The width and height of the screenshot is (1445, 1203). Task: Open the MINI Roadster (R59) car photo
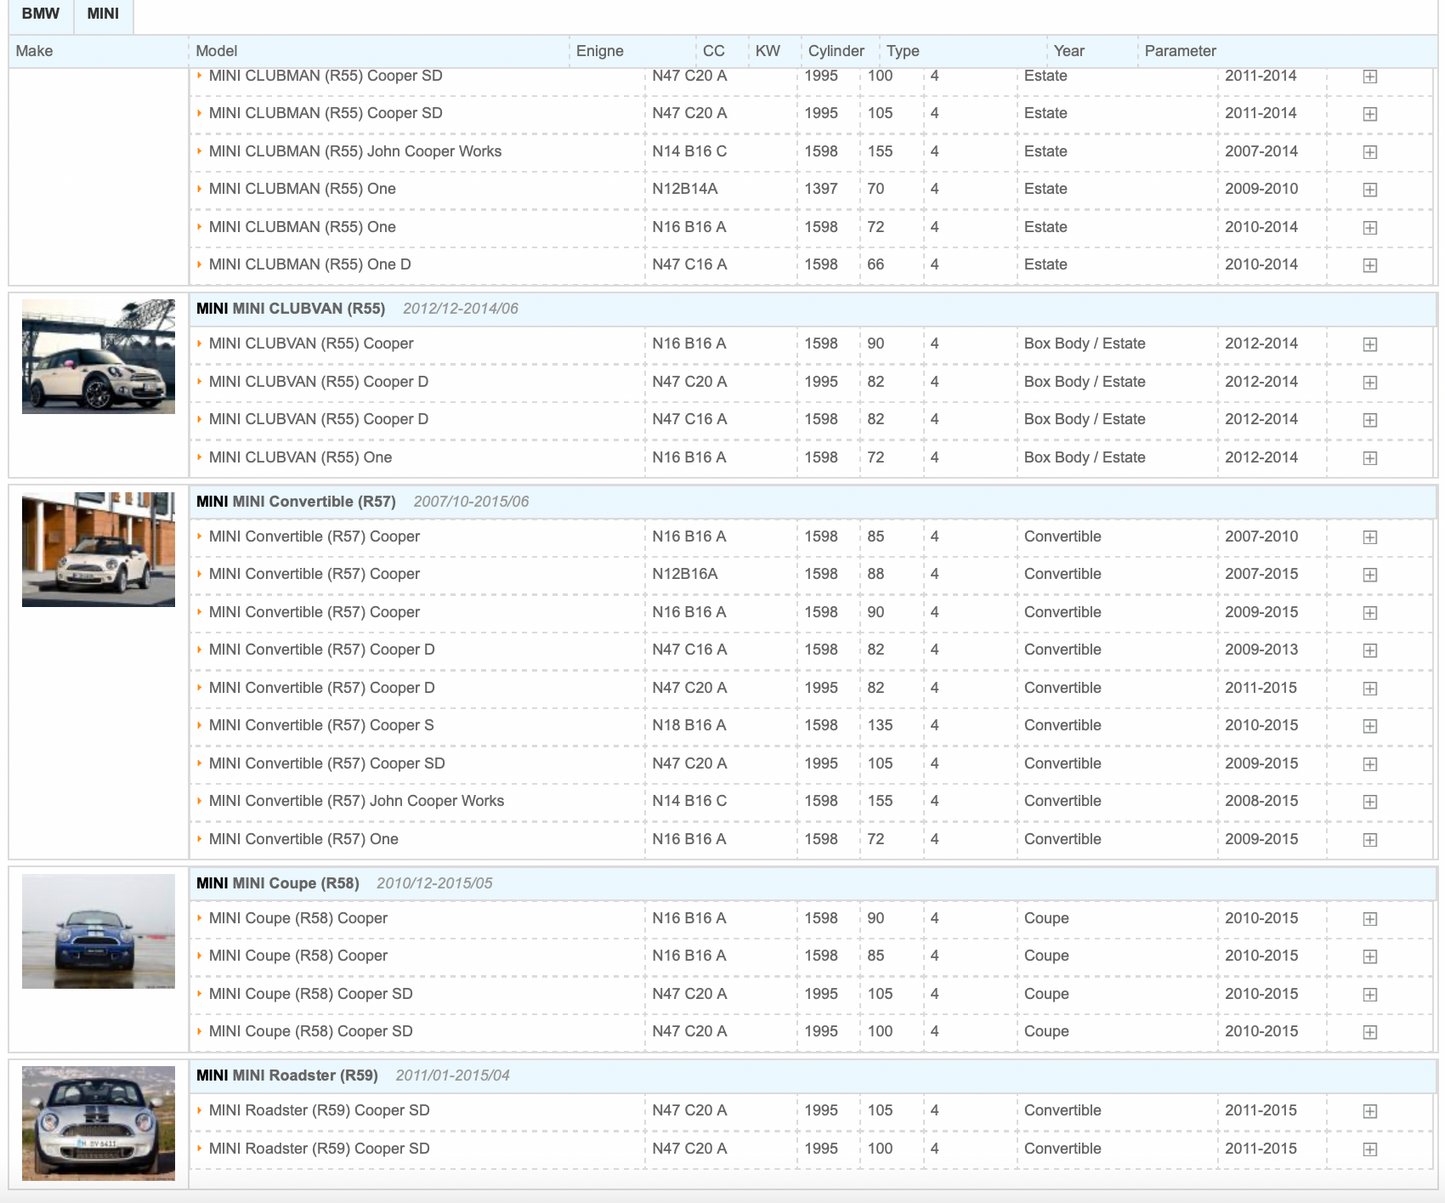(x=98, y=1123)
